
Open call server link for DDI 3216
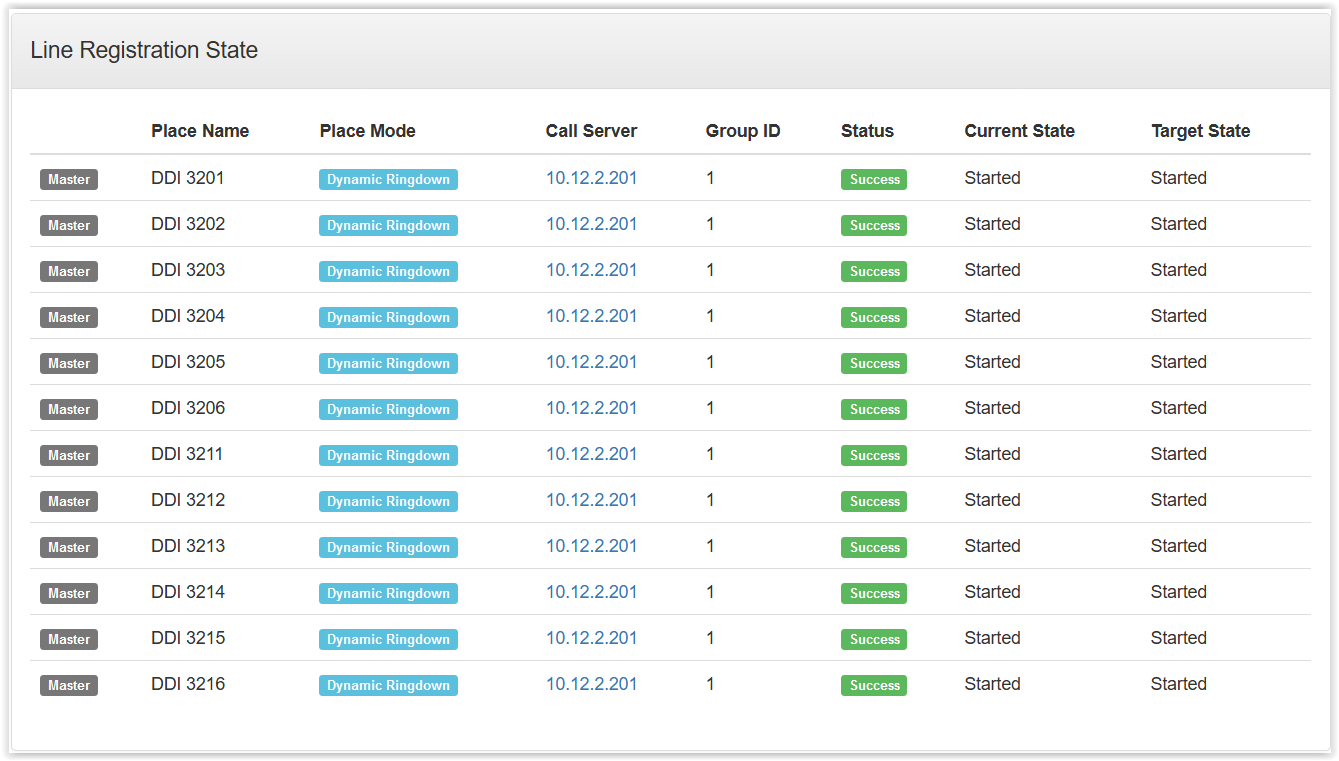[x=591, y=684]
